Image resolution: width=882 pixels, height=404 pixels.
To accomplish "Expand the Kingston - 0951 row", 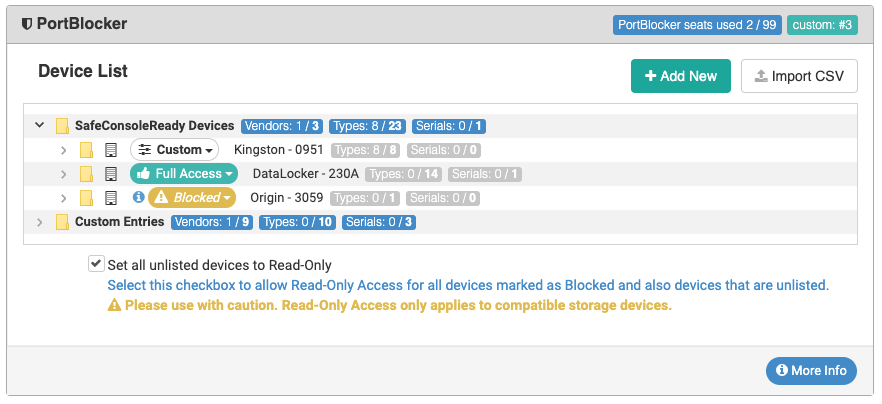I will point(64,150).
